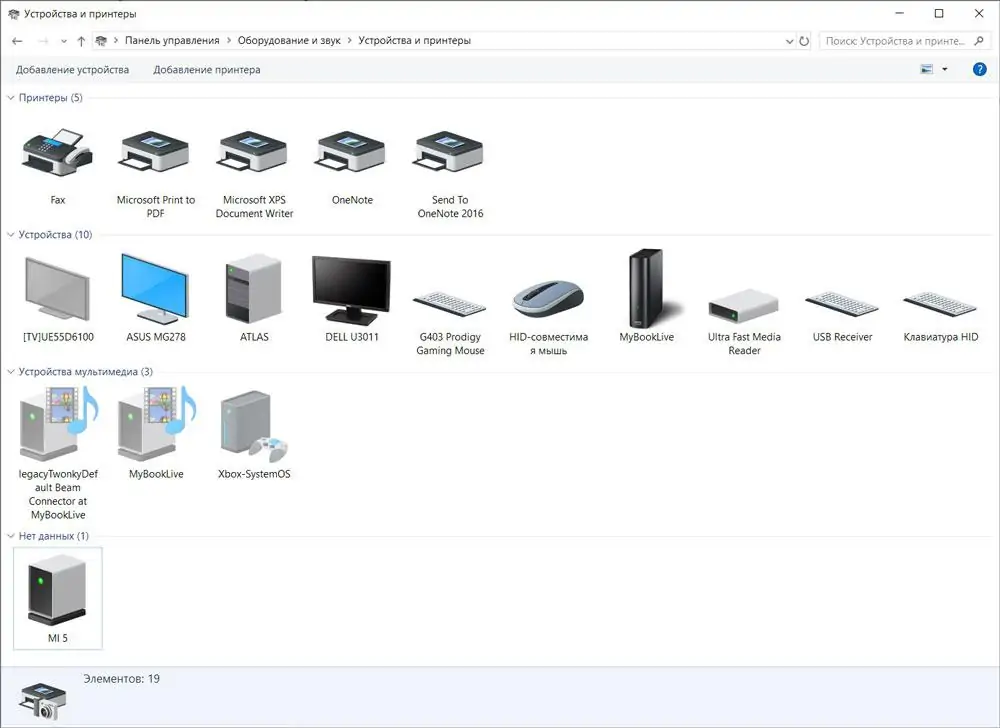Navigate back with the left arrow

17,41
